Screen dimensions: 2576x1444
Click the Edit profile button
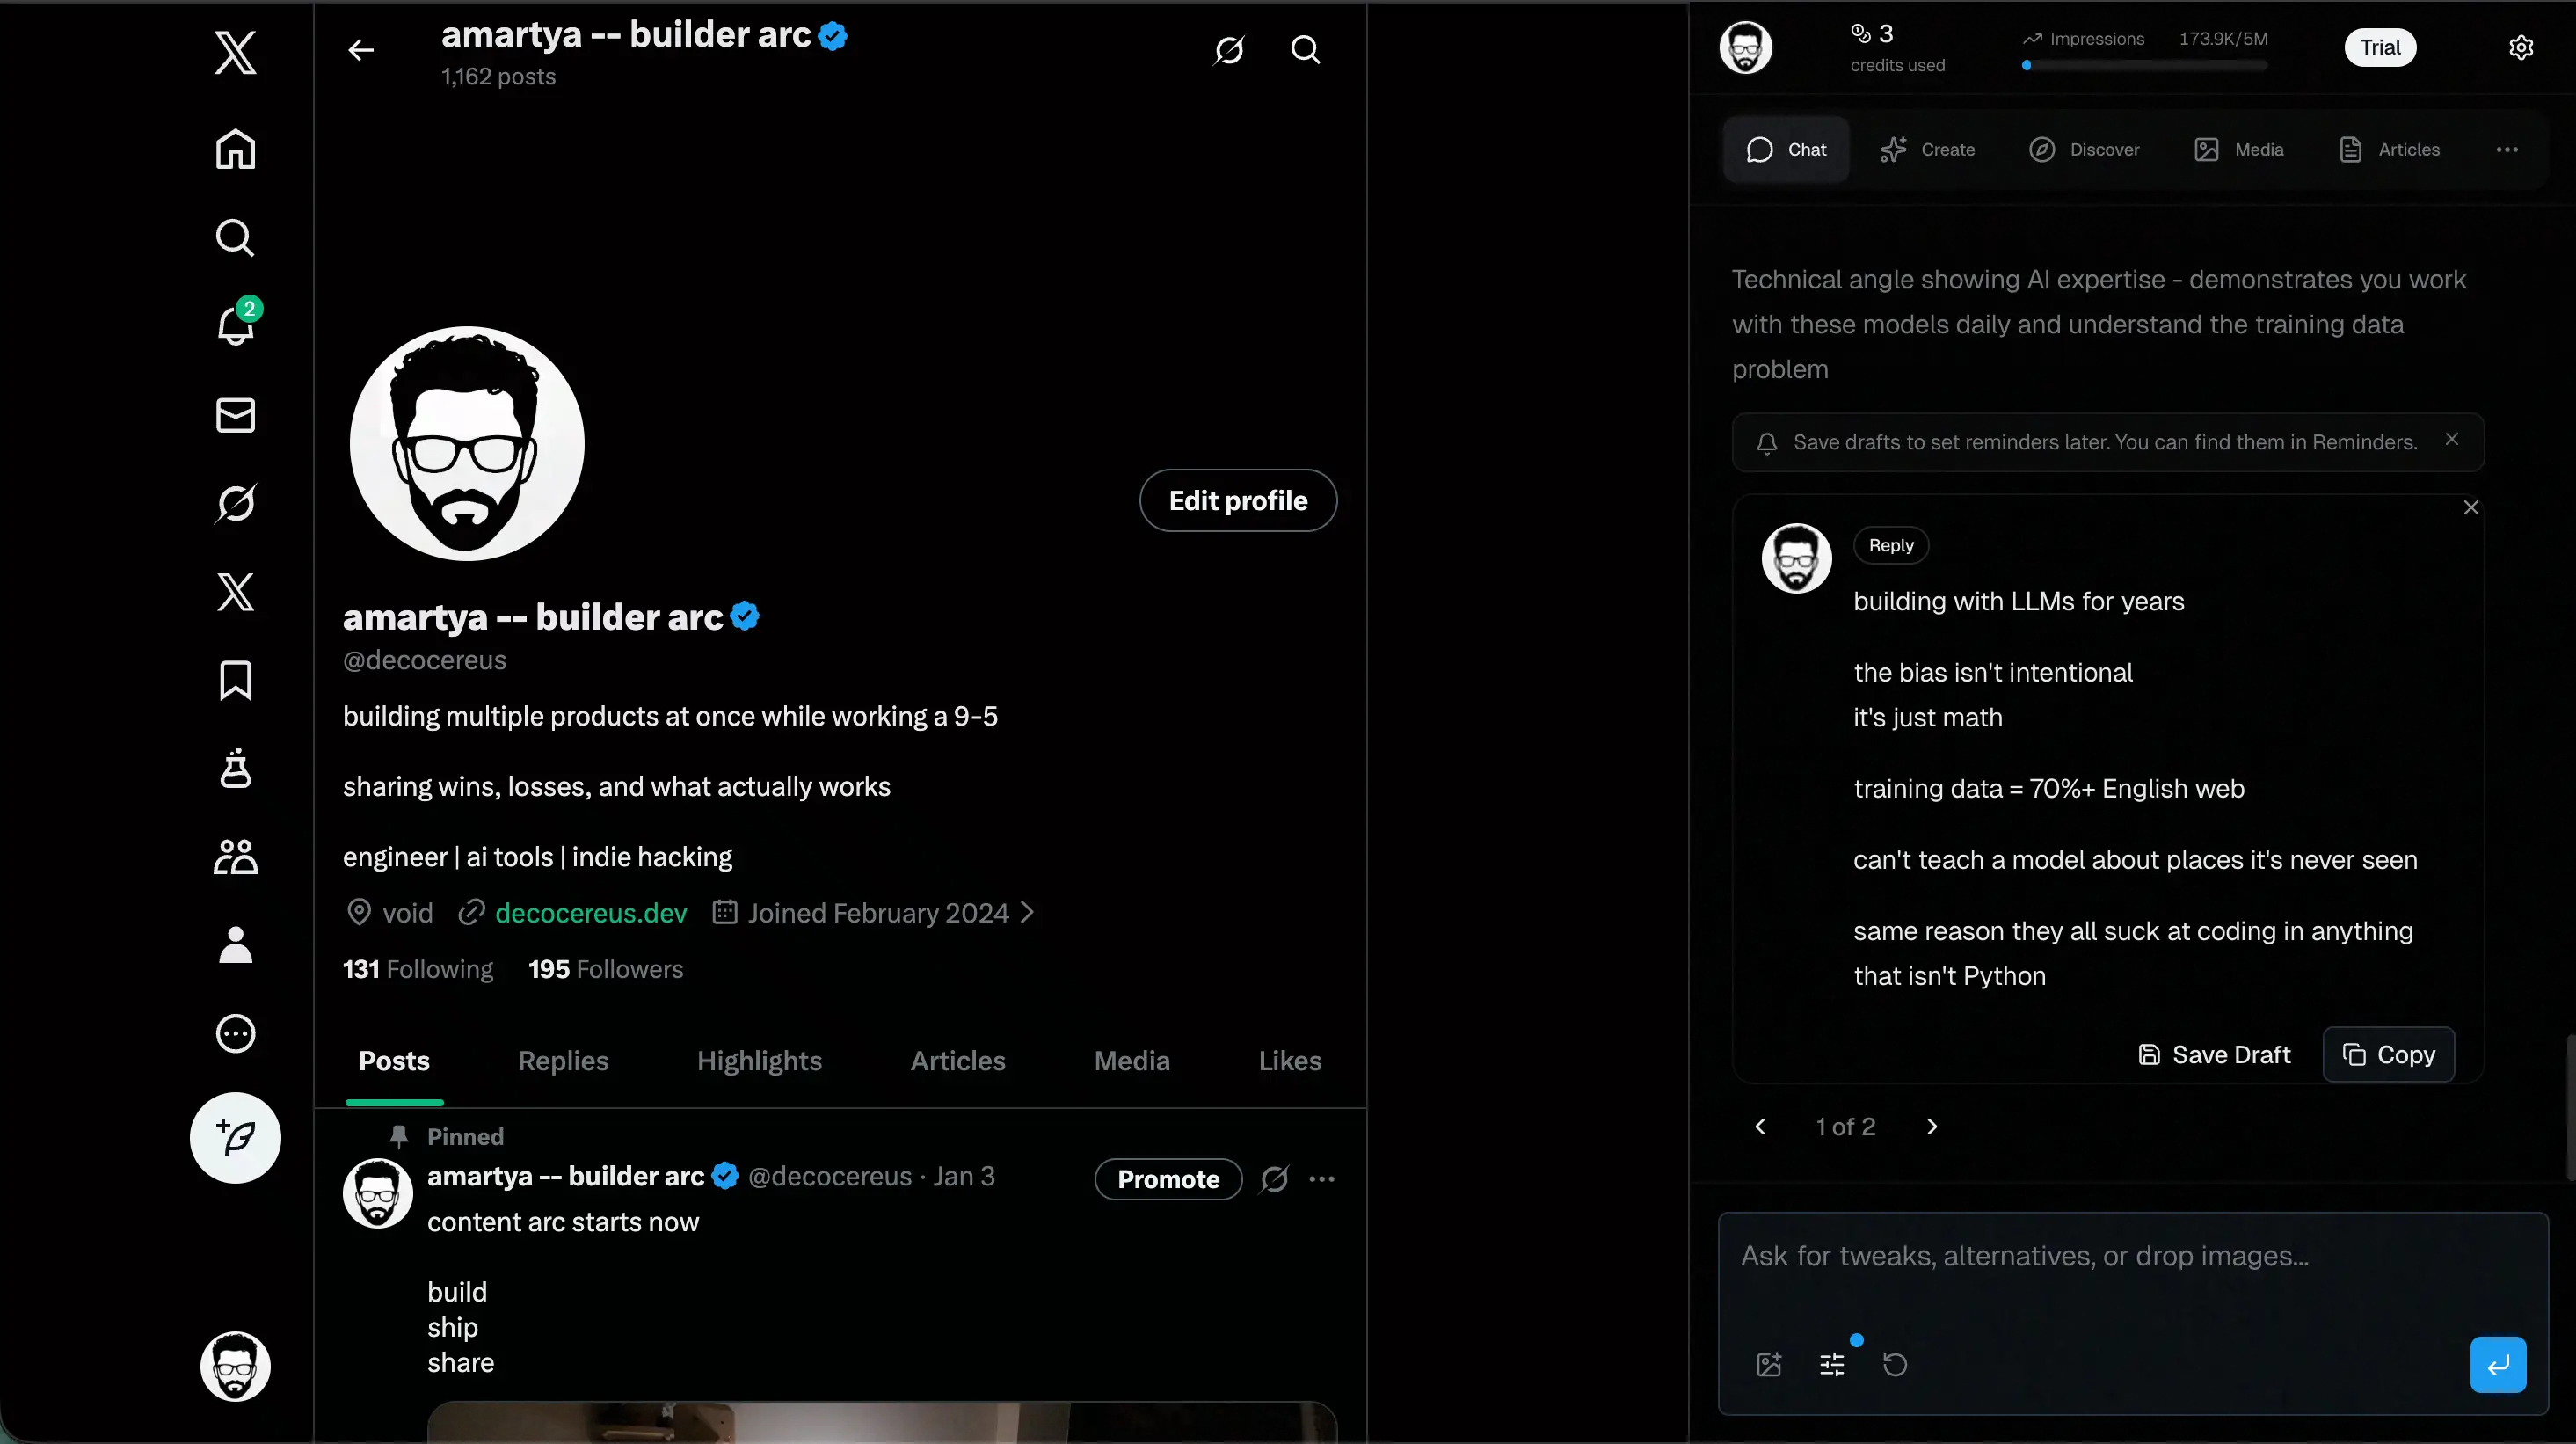(1238, 501)
